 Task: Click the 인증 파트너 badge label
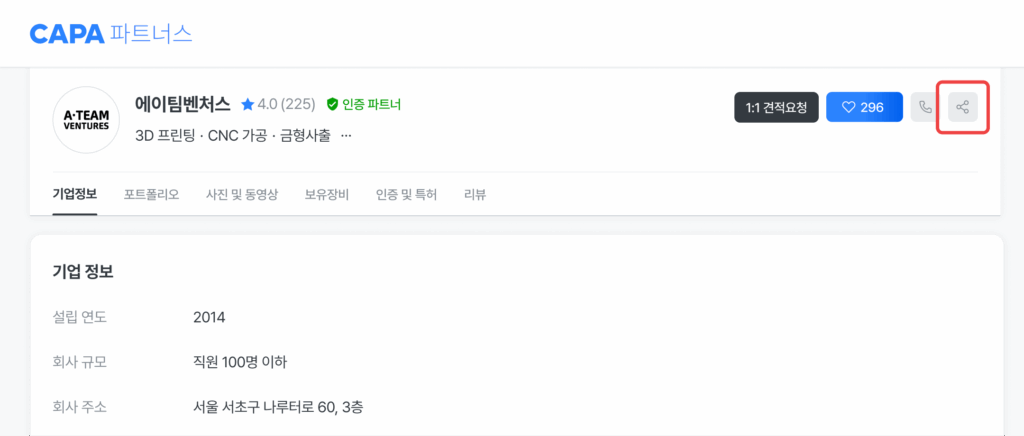[372, 104]
